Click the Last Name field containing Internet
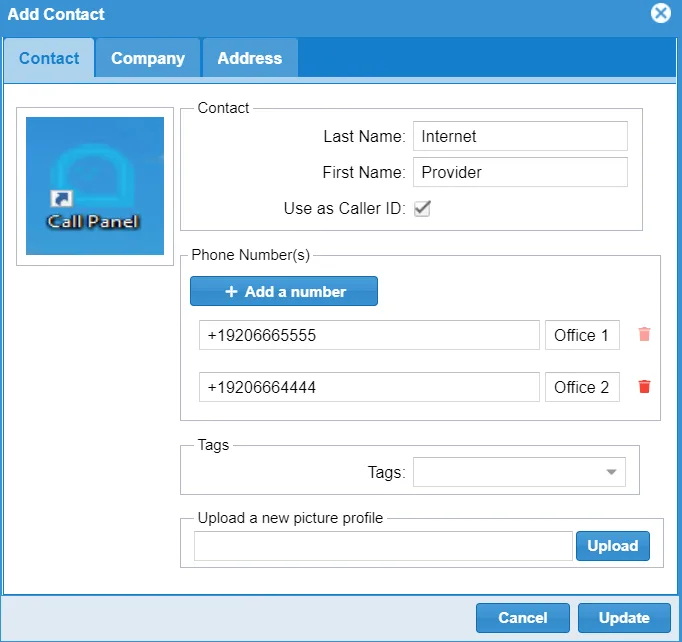 [520, 136]
